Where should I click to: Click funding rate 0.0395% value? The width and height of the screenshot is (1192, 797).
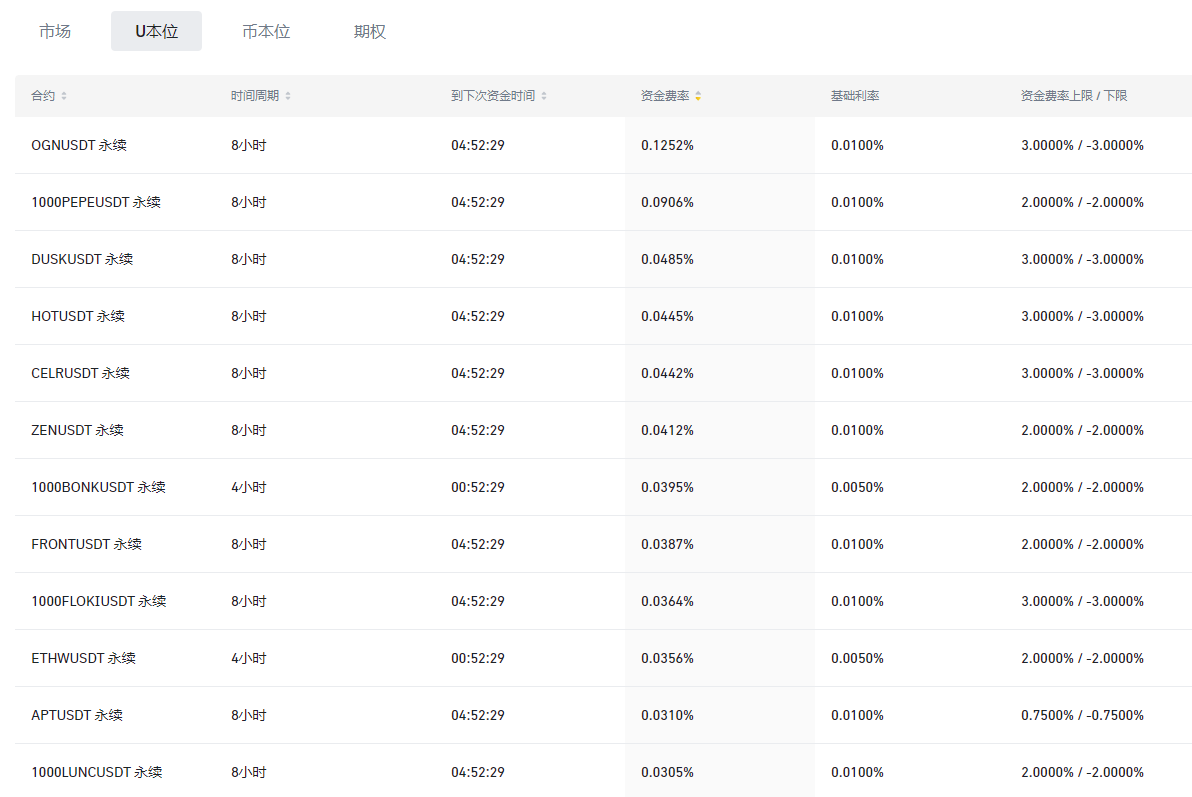pyautogui.click(x=667, y=487)
